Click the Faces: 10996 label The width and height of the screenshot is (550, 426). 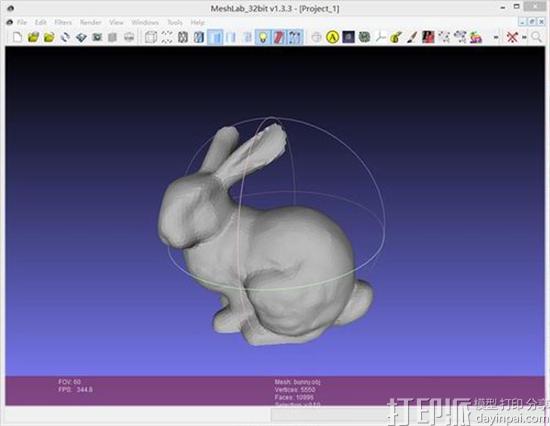294,398
